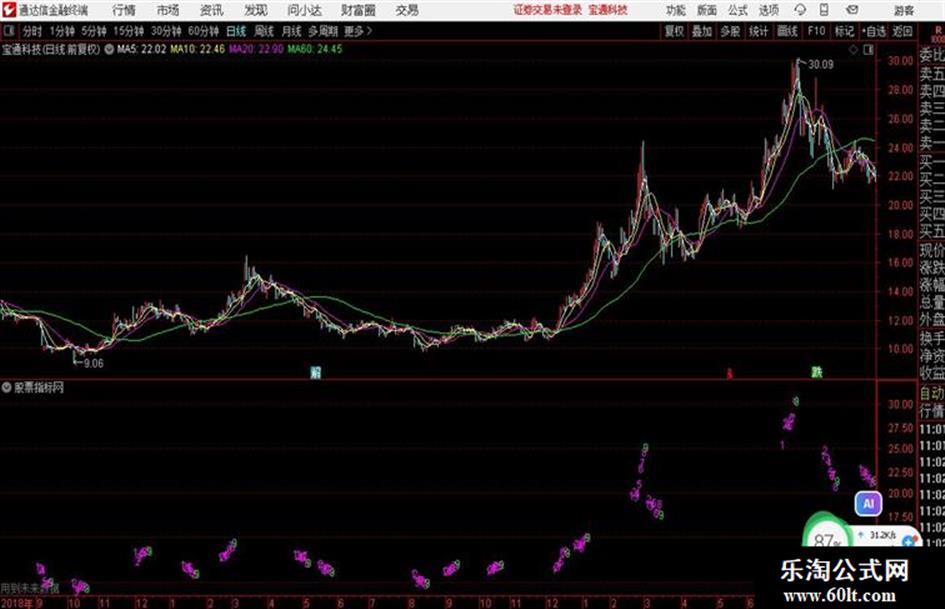Image resolution: width=945 pixels, height=609 pixels.
Task: Open the mail message icon
Action: [852, 10]
